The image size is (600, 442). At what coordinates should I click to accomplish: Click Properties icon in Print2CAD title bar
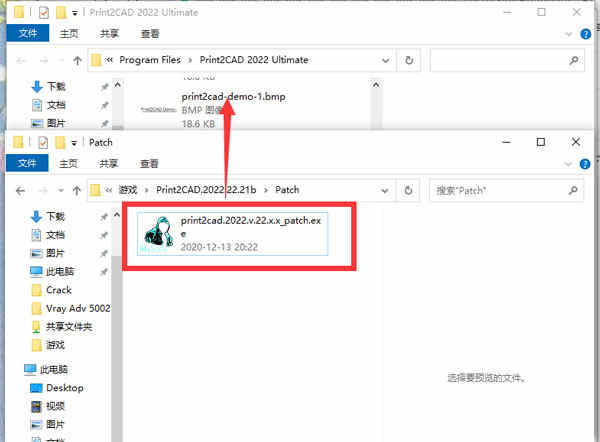pyautogui.click(x=44, y=13)
